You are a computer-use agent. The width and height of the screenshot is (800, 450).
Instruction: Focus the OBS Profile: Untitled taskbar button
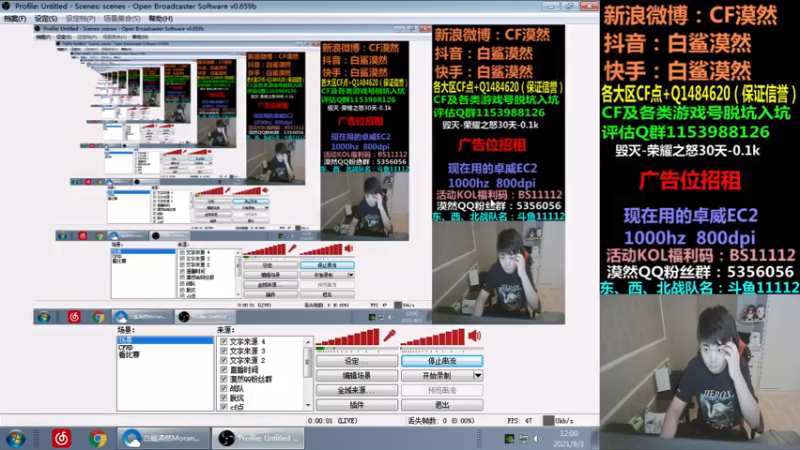click(258, 438)
